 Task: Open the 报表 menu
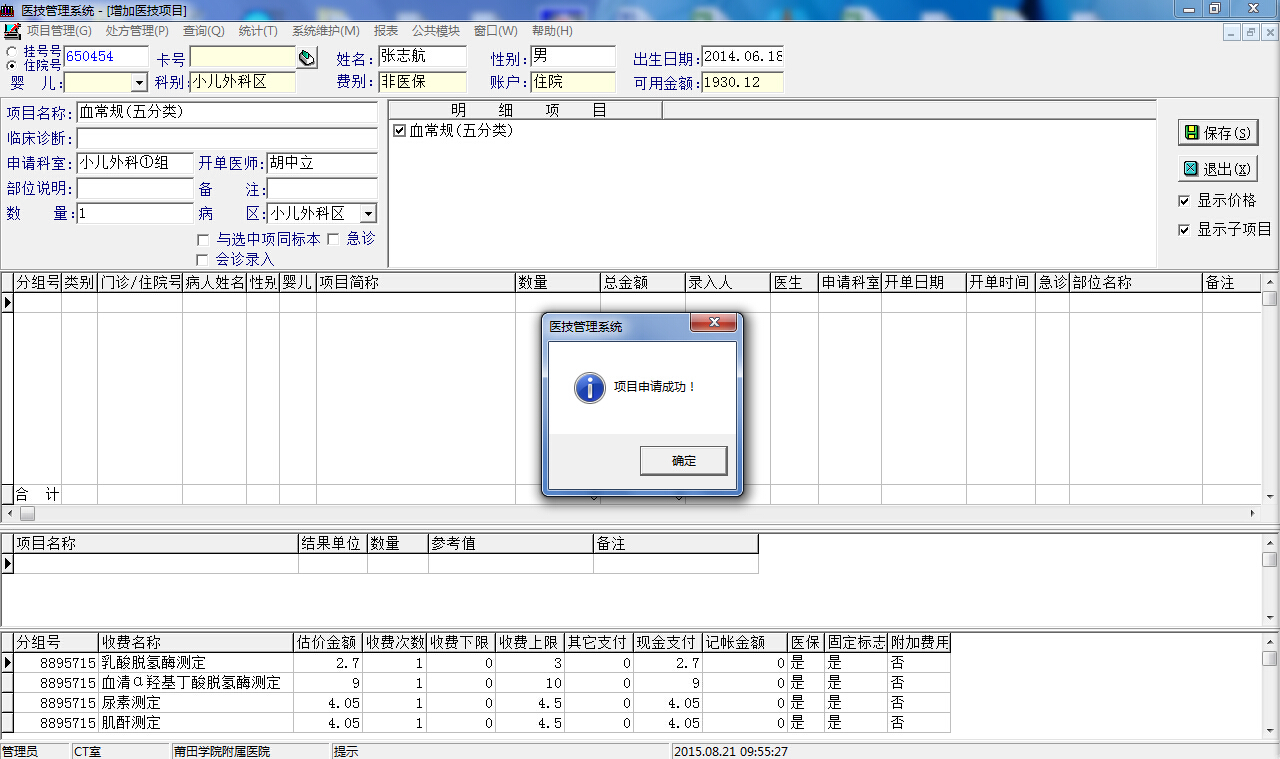[x=386, y=31]
